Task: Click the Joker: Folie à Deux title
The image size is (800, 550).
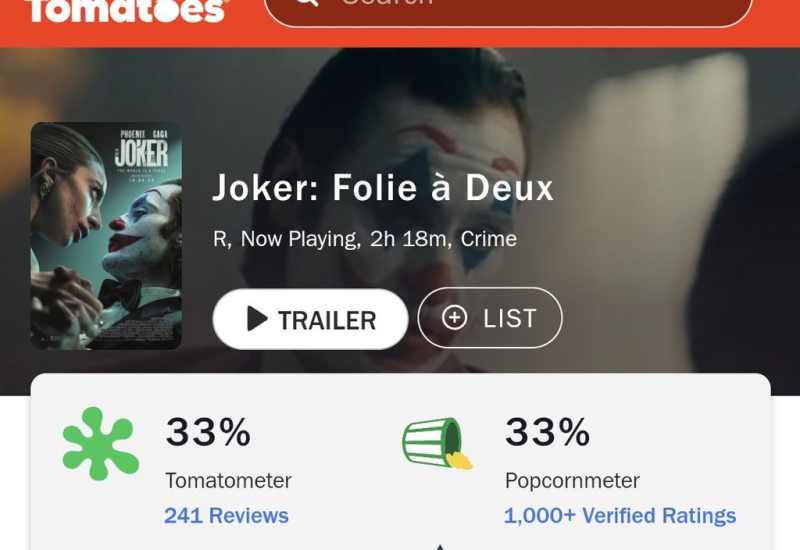Action: point(383,187)
